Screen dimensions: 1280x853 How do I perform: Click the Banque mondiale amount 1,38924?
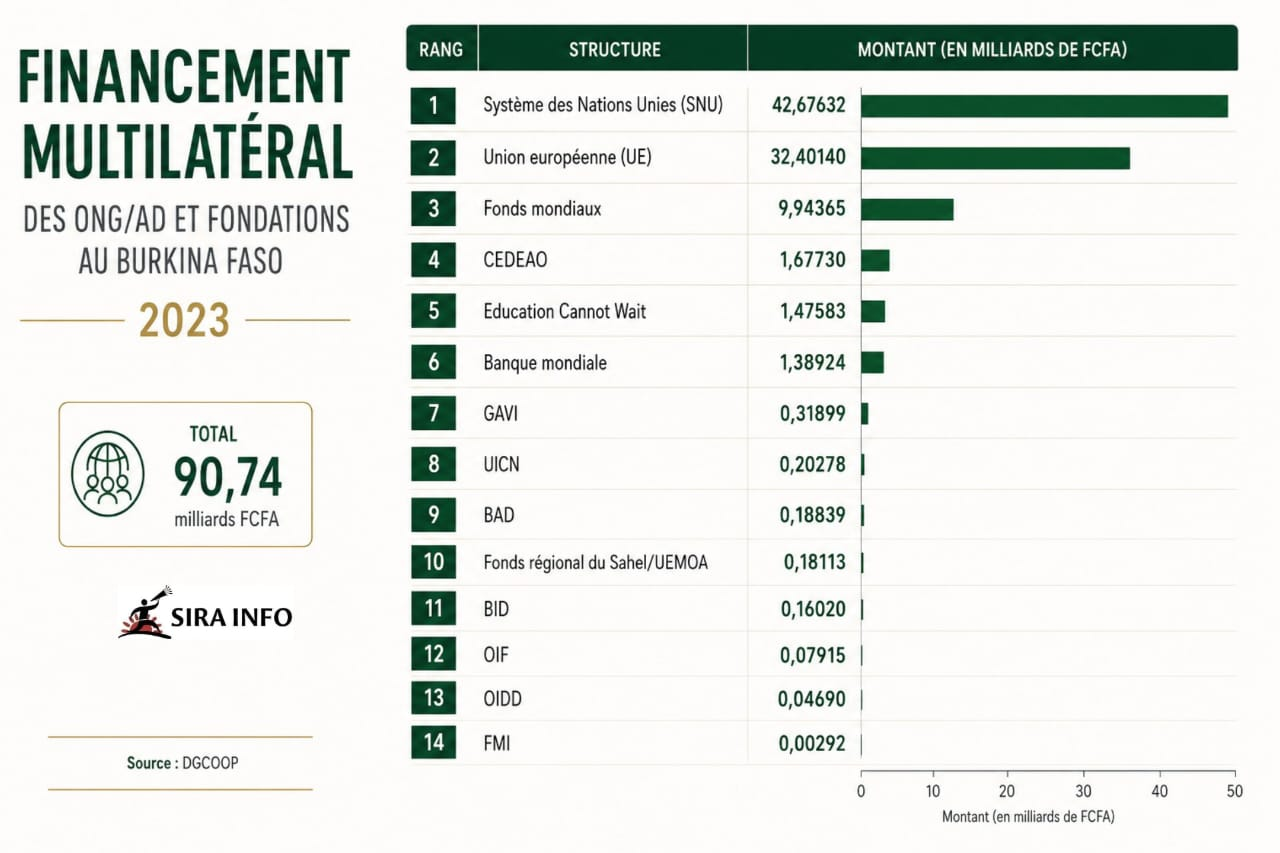[x=812, y=362]
